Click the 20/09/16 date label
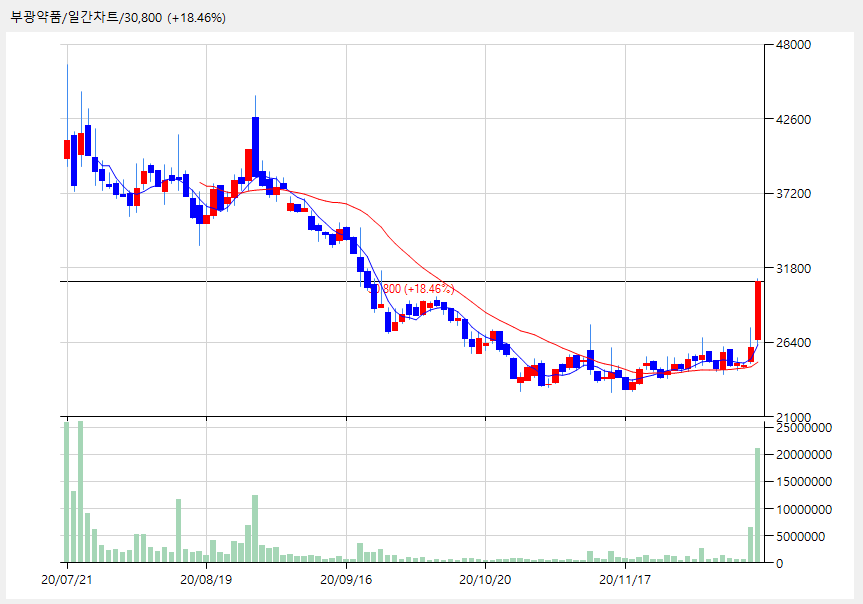Image resolution: width=863 pixels, height=604 pixels. click(346, 580)
